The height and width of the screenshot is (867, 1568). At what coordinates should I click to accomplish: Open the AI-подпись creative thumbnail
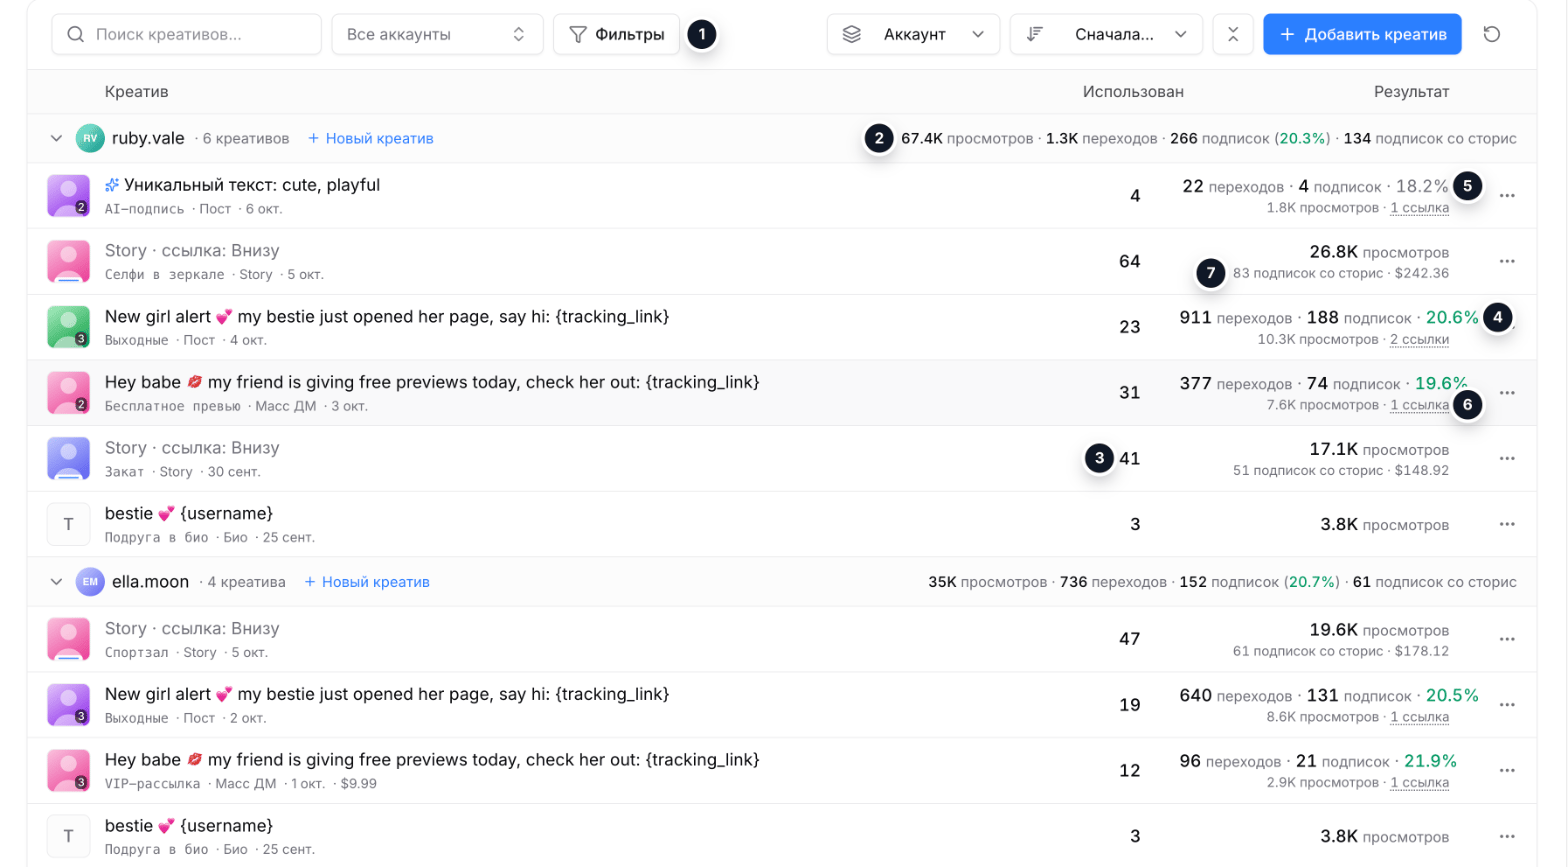pyautogui.click(x=68, y=196)
